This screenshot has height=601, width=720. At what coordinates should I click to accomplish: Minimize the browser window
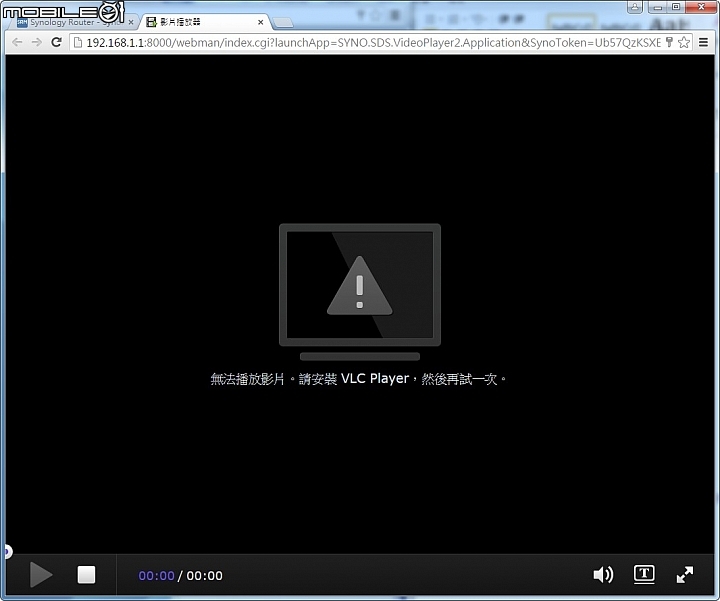point(658,7)
